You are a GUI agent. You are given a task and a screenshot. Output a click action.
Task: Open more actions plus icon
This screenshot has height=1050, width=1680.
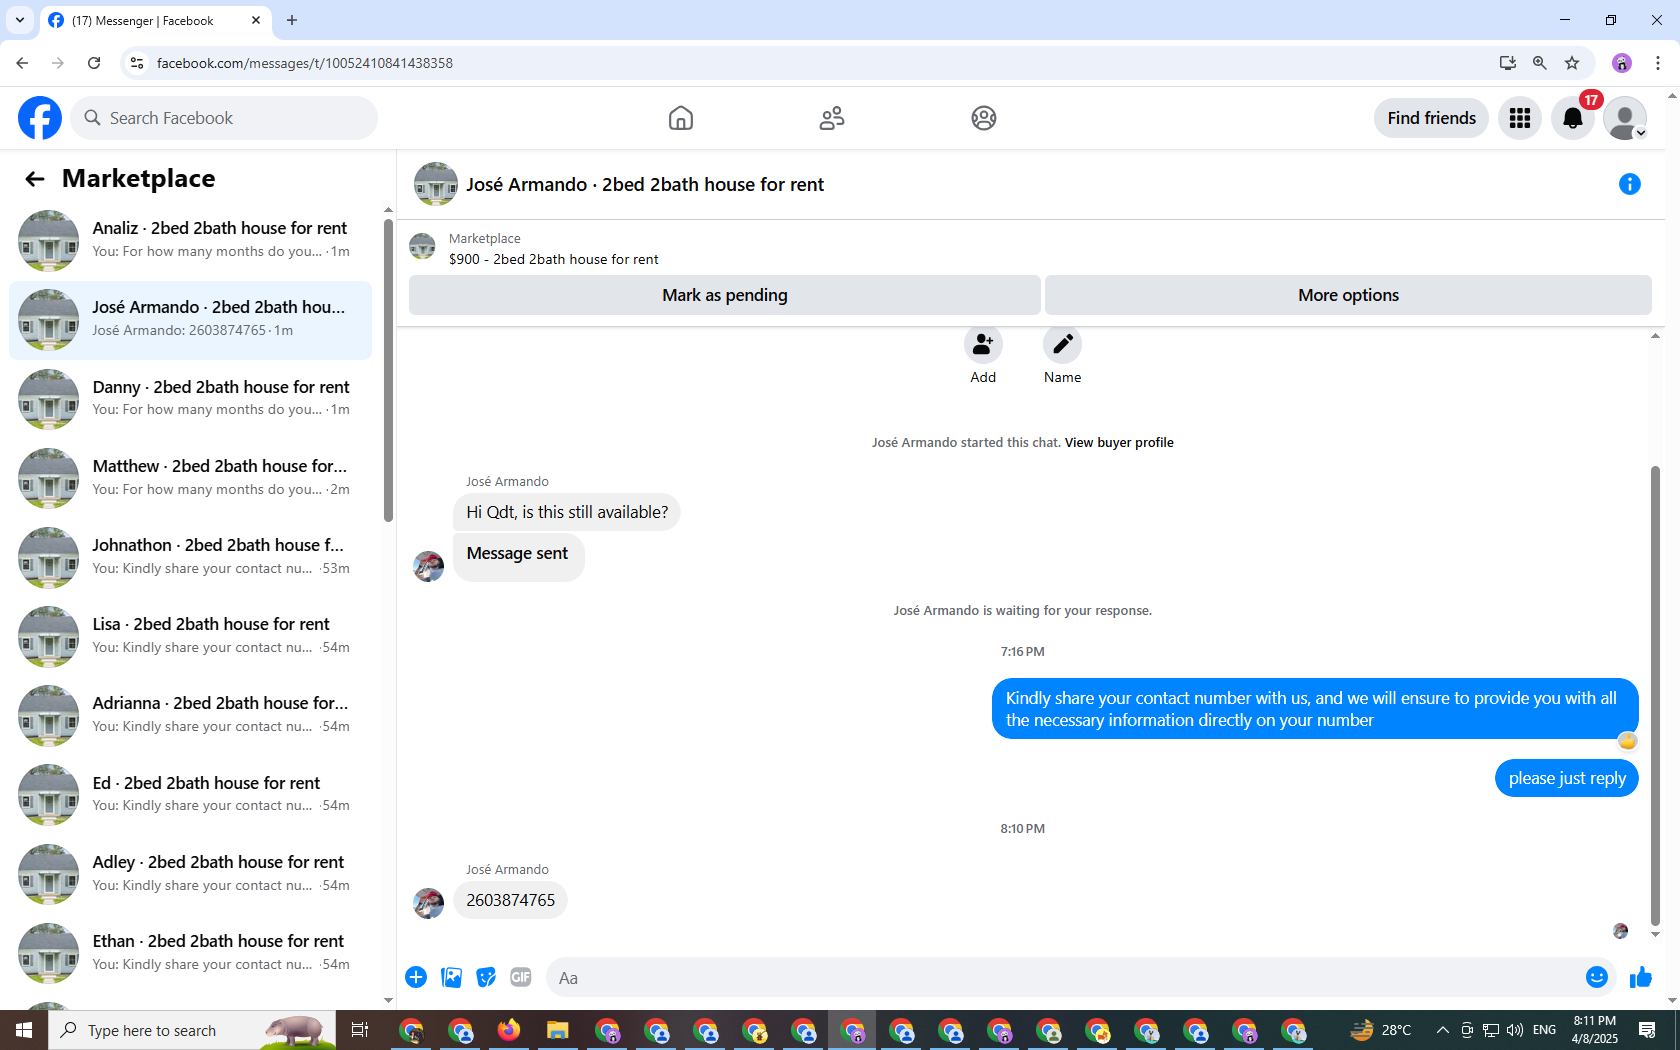click(416, 977)
